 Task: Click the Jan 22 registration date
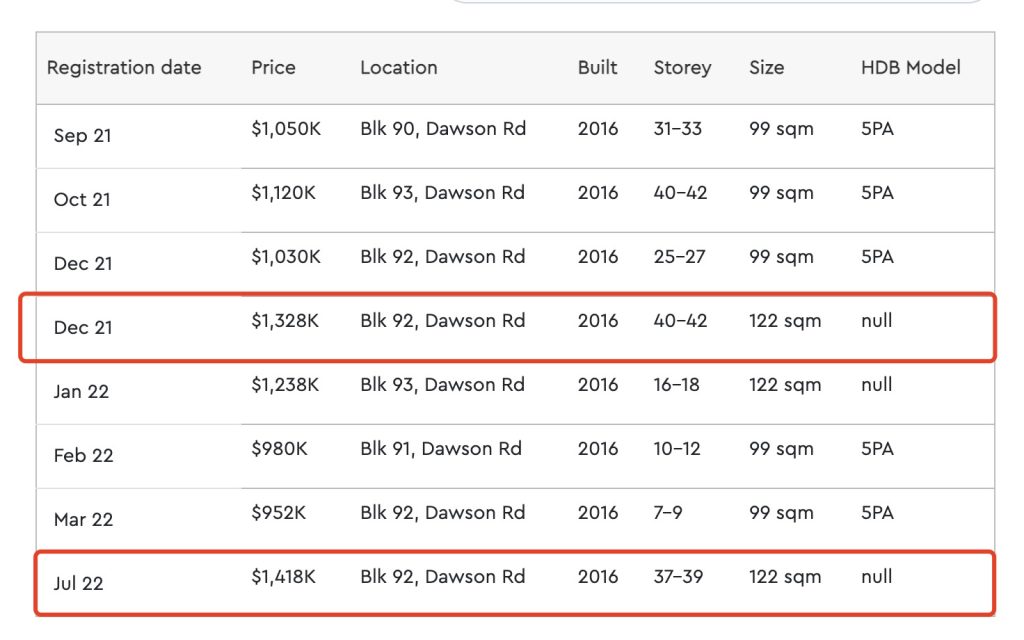pos(81,392)
